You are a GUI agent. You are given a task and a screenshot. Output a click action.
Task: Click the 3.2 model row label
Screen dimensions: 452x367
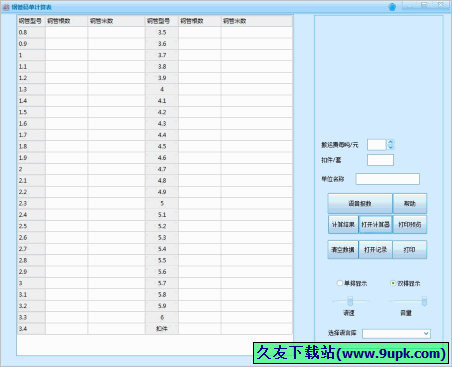point(31,306)
